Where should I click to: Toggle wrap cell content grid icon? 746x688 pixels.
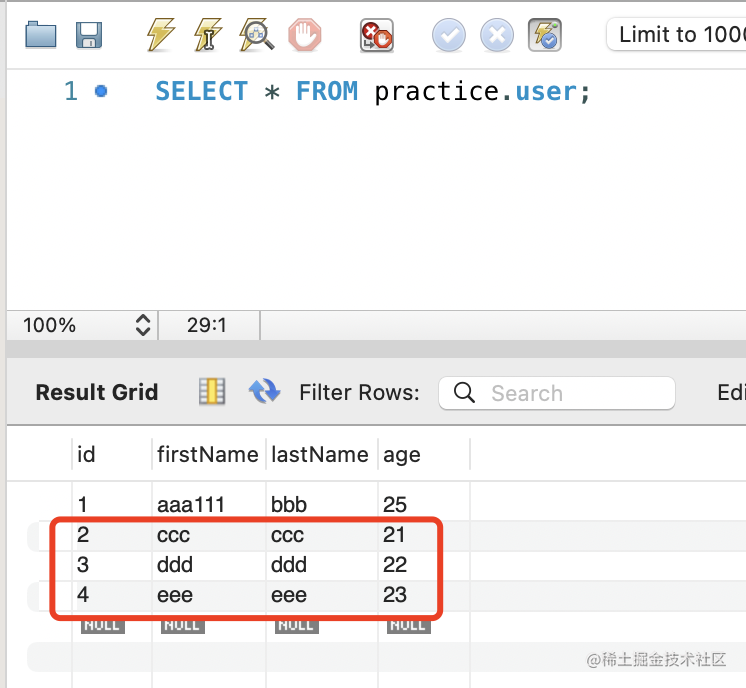(x=212, y=392)
